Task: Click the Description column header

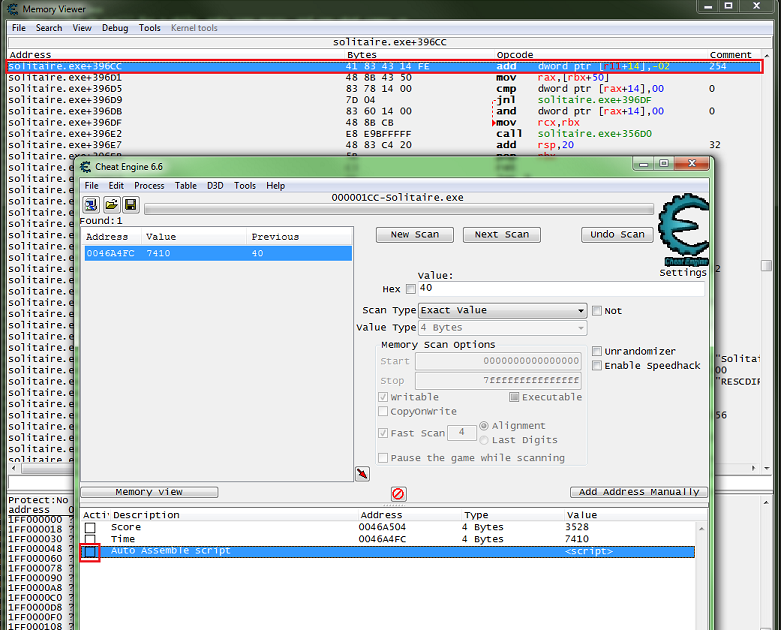Action: 234,515
